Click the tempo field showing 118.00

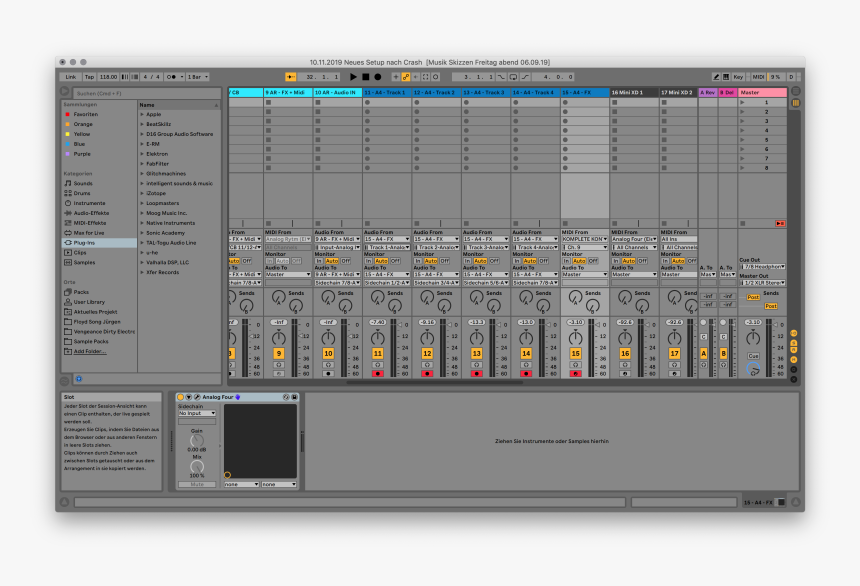point(108,77)
